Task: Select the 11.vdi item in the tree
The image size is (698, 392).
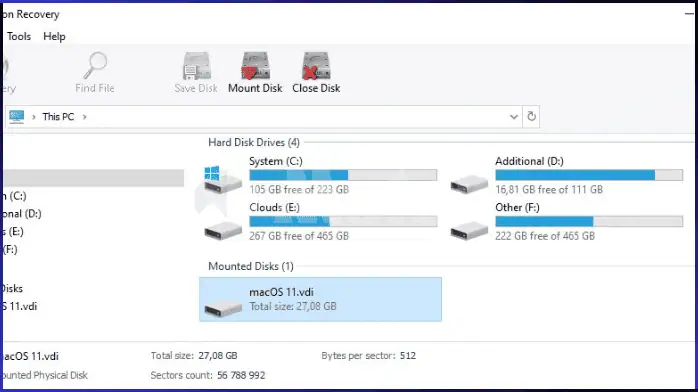Action: 19,306
